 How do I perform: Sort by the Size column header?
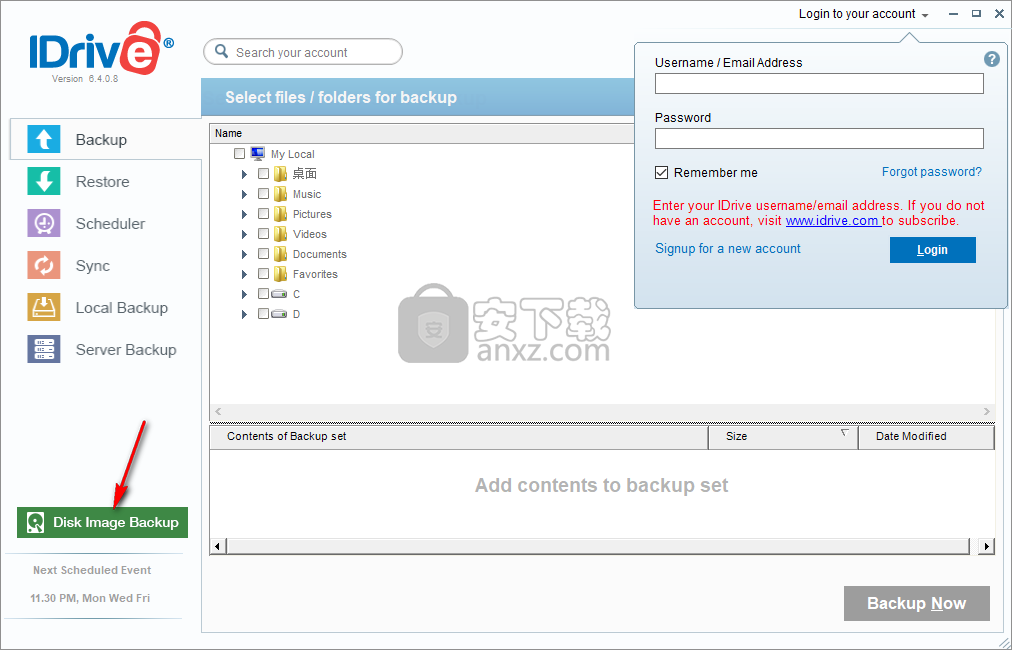click(783, 436)
